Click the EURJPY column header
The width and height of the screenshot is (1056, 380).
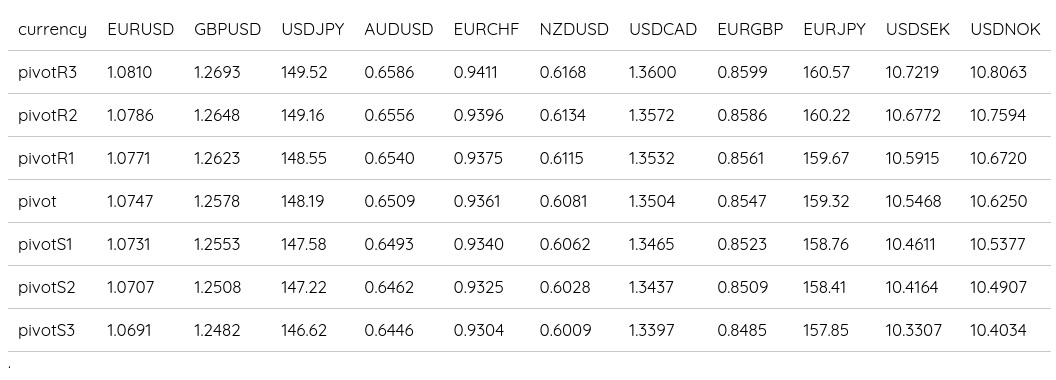point(834,30)
